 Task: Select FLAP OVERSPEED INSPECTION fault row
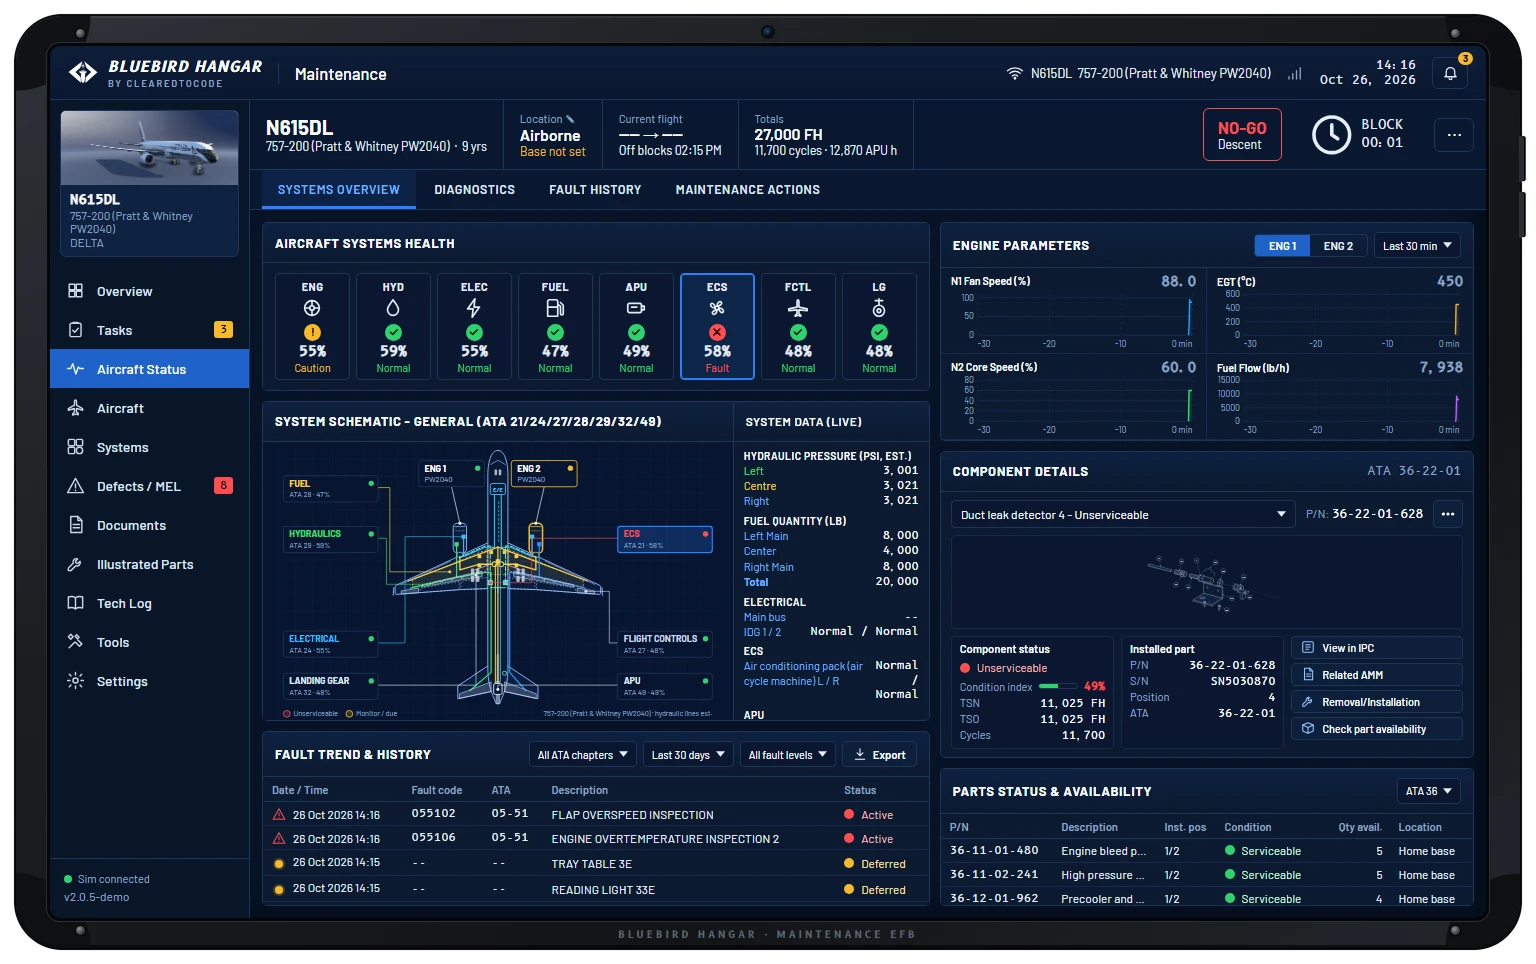tap(595, 815)
